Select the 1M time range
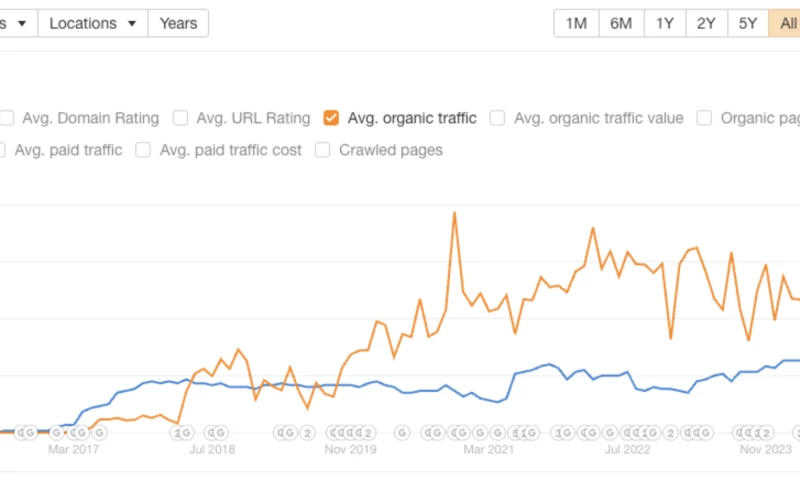800x480 pixels. [x=576, y=23]
